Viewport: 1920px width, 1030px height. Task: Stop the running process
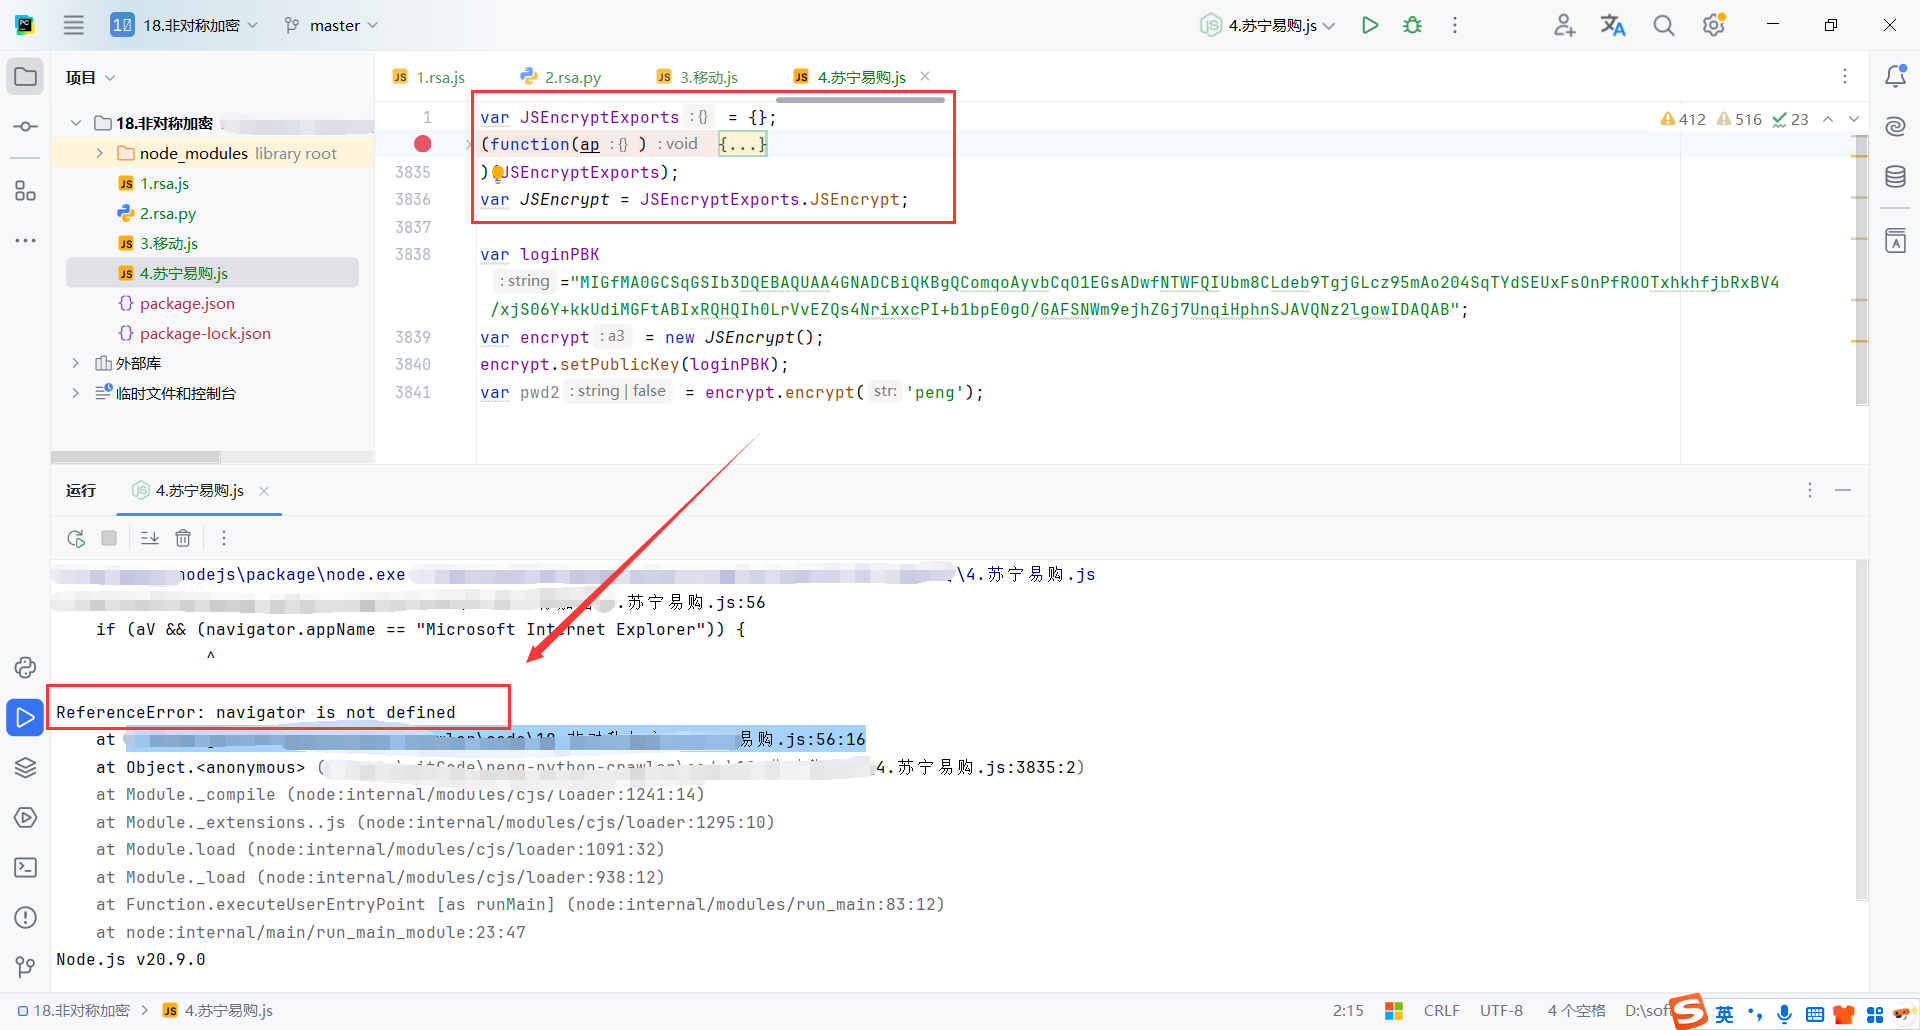(x=109, y=538)
